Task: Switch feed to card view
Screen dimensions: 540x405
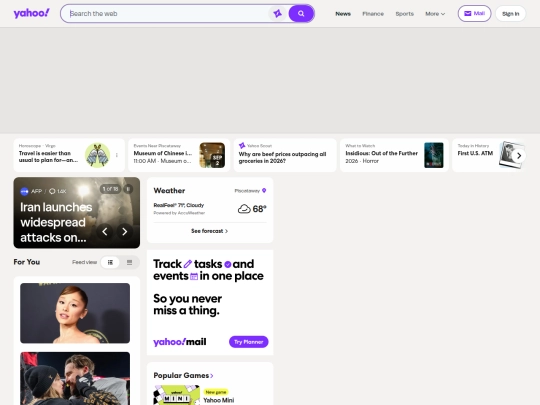Action: click(110, 262)
